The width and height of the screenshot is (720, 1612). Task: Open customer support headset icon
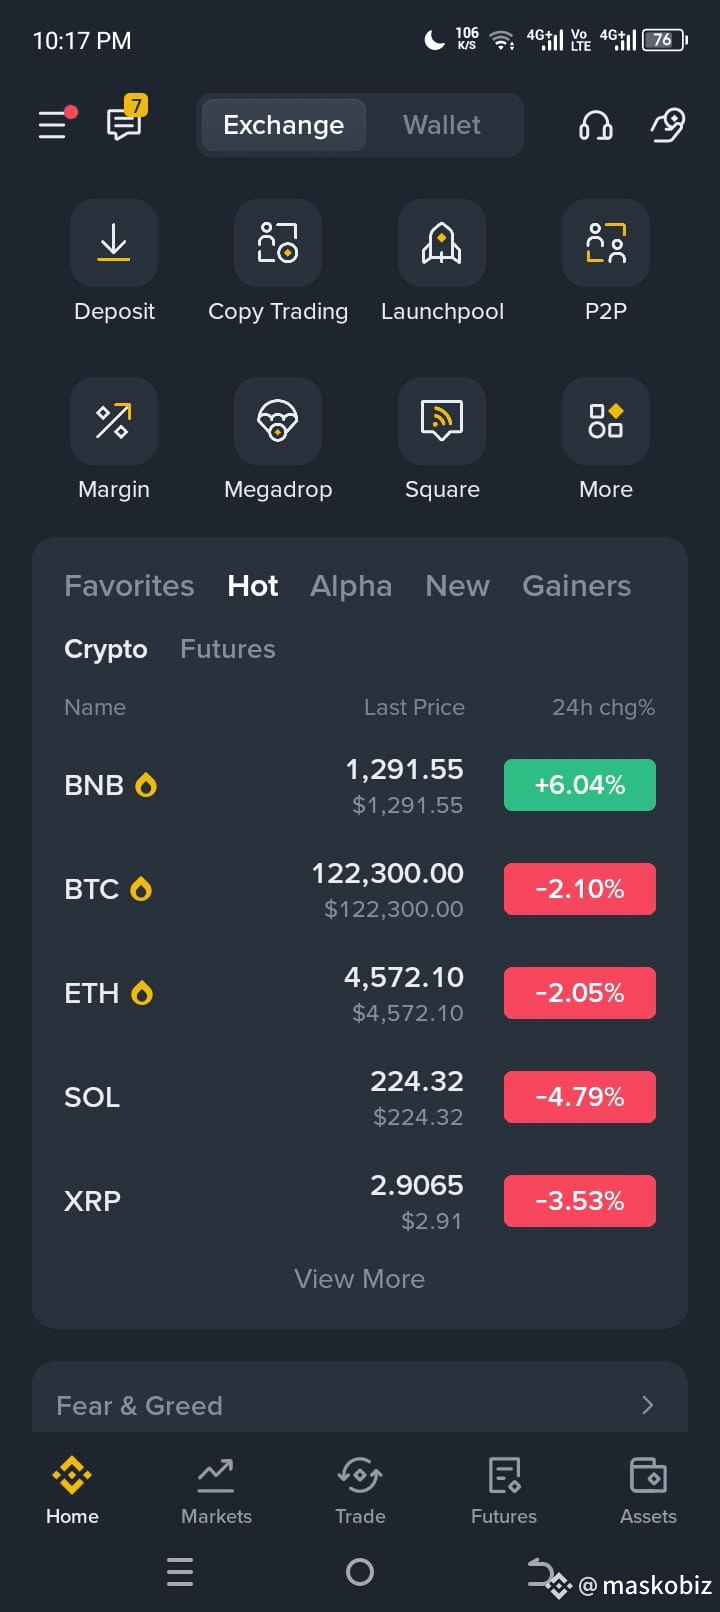click(596, 125)
